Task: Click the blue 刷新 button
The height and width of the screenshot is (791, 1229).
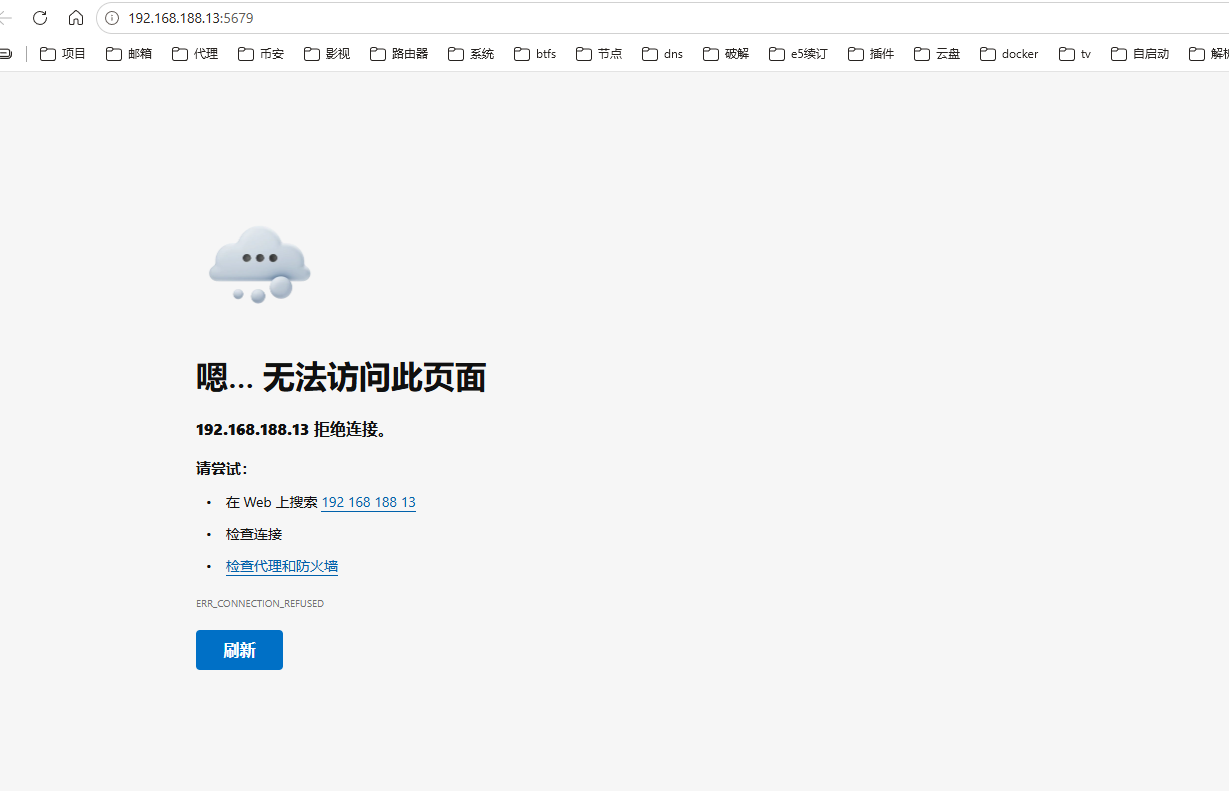Action: tap(239, 650)
